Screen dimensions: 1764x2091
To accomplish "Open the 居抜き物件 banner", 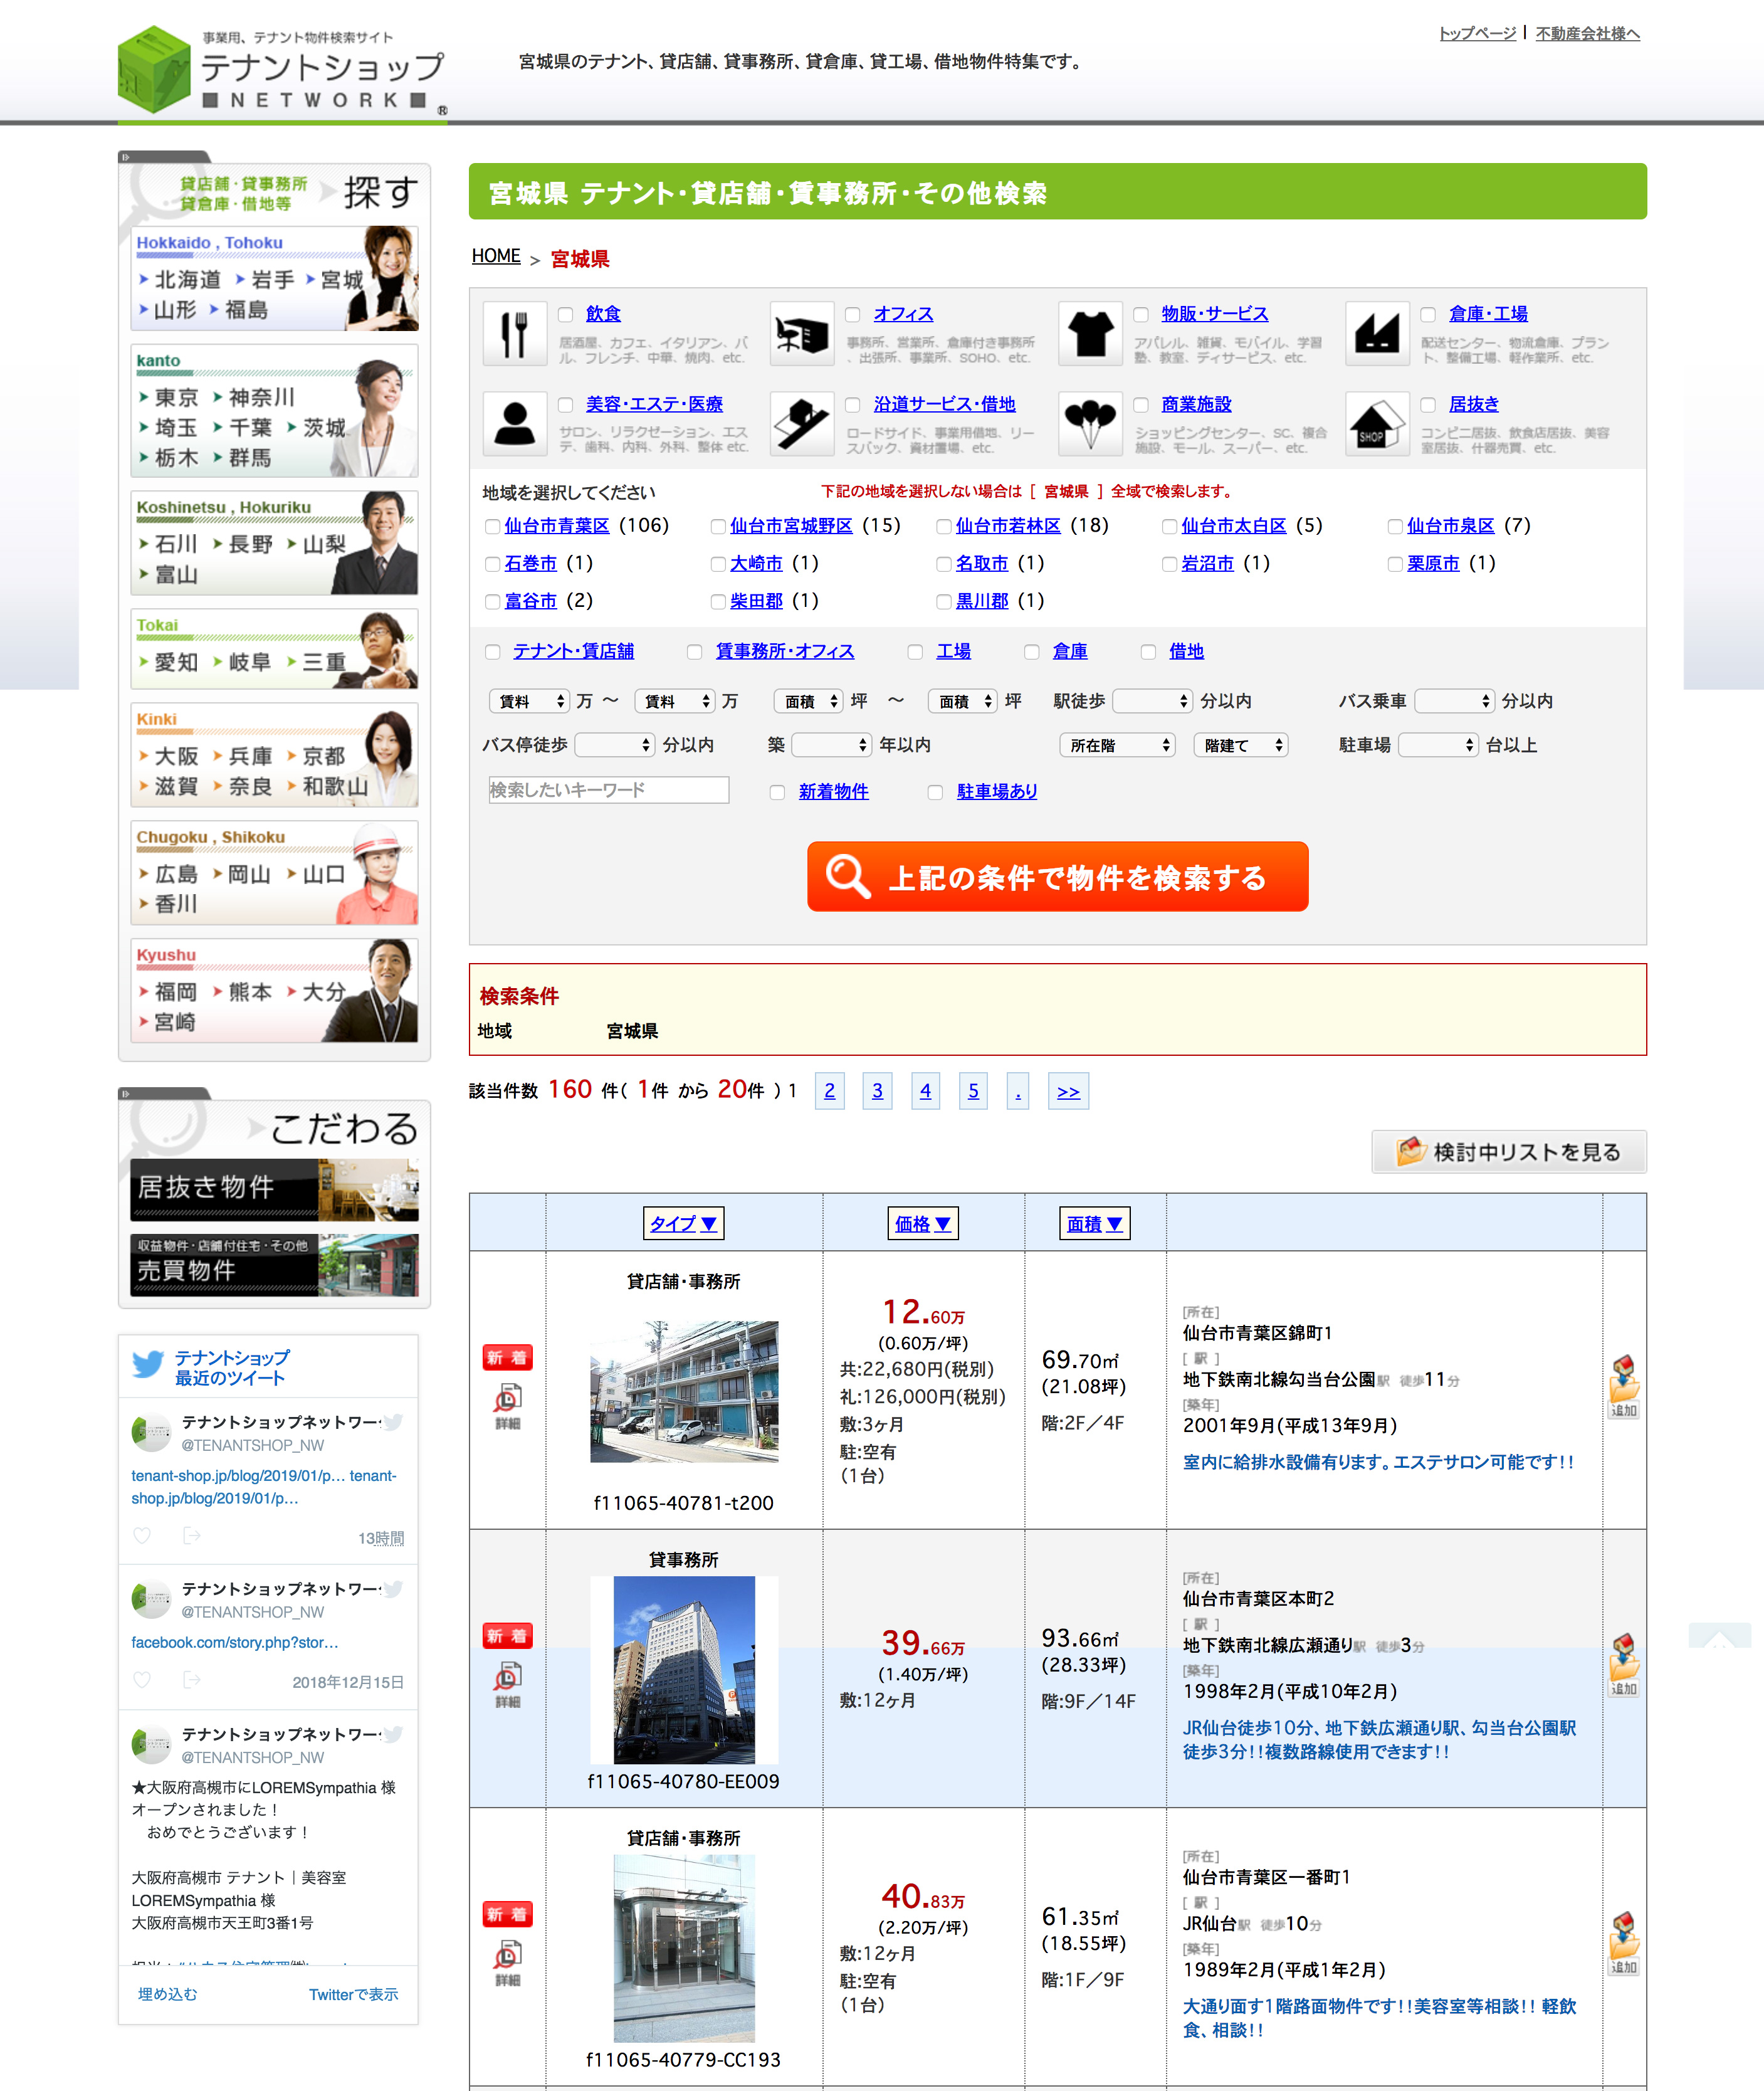I will click(274, 1190).
